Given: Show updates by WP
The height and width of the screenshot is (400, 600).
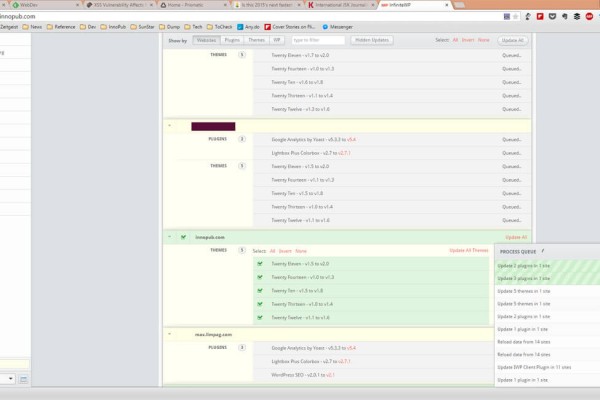Looking at the screenshot, I should pyautogui.click(x=277, y=40).
